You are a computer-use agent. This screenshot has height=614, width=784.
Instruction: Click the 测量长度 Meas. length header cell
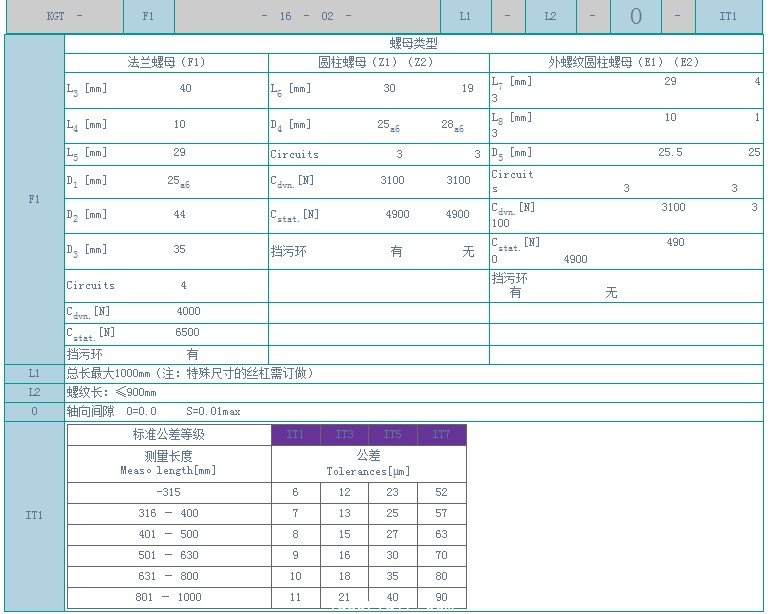[169, 463]
